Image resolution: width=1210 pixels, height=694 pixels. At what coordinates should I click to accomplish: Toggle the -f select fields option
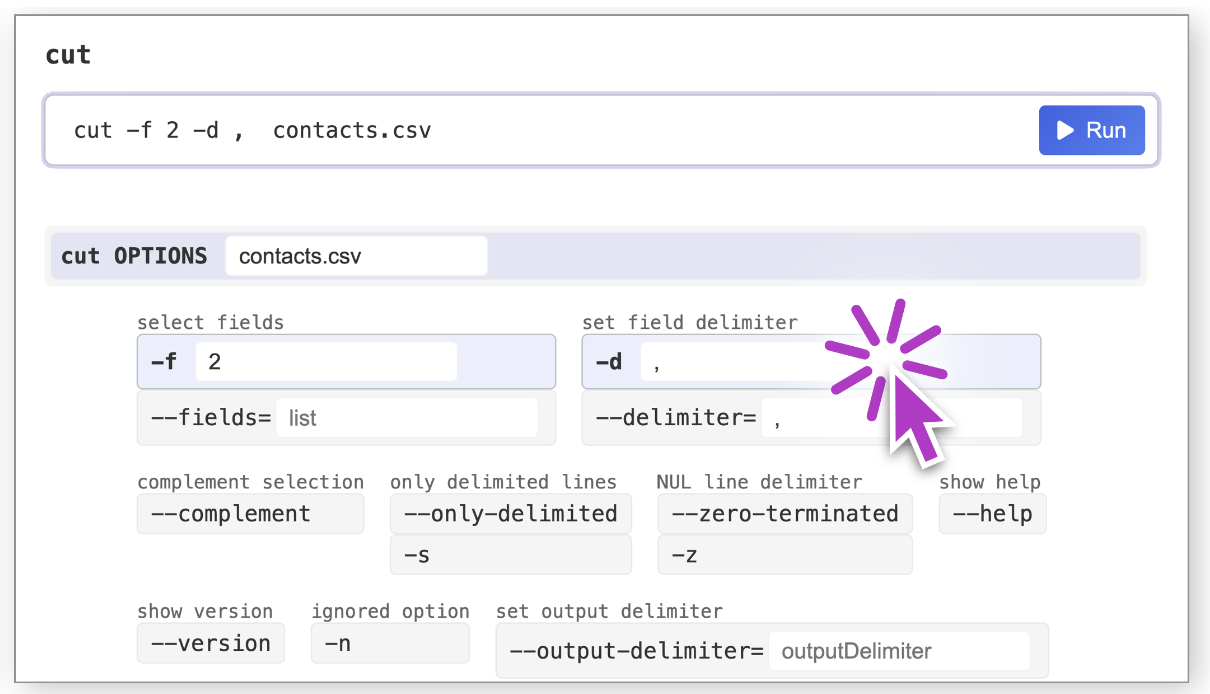click(164, 362)
